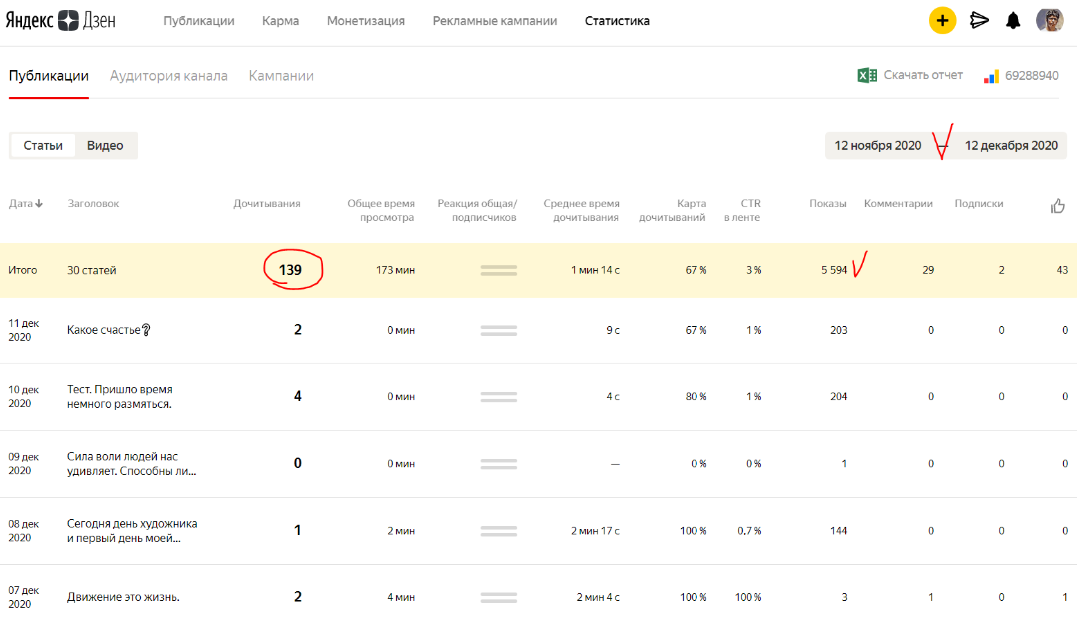
Task: Open article "Какое счастье"
Action: pyautogui.click(x=108, y=330)
